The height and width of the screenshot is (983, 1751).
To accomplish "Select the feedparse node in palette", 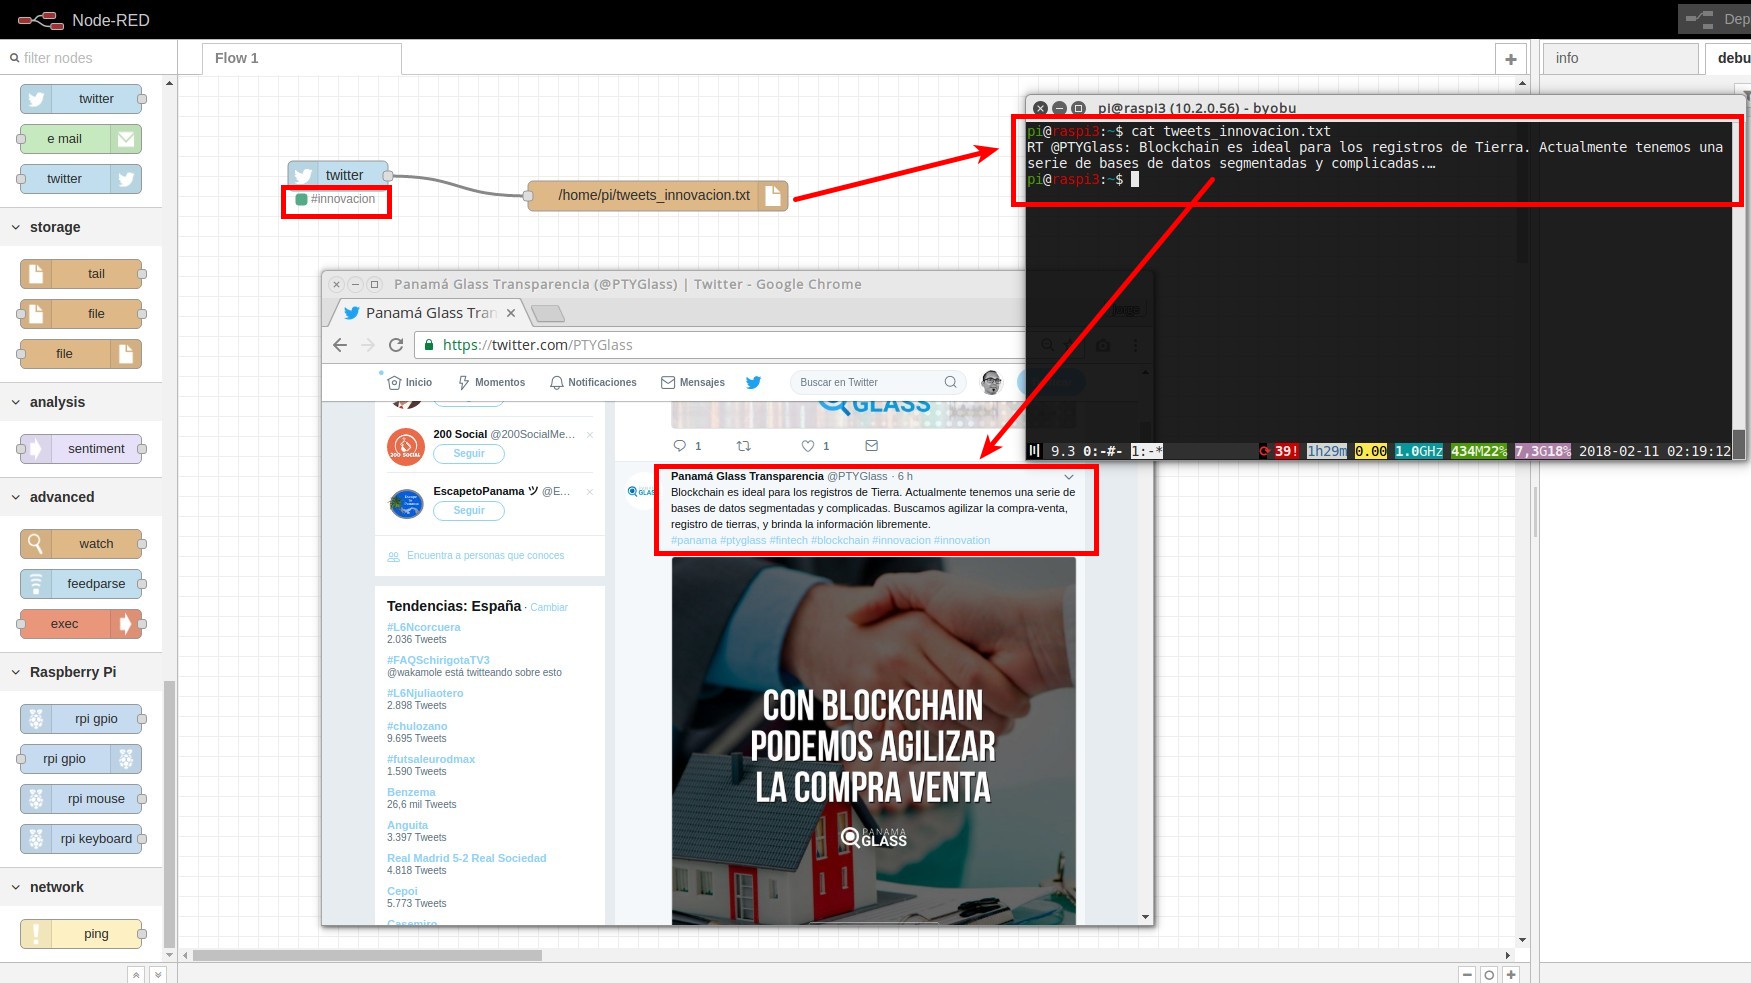I will (x=81, y=584).
